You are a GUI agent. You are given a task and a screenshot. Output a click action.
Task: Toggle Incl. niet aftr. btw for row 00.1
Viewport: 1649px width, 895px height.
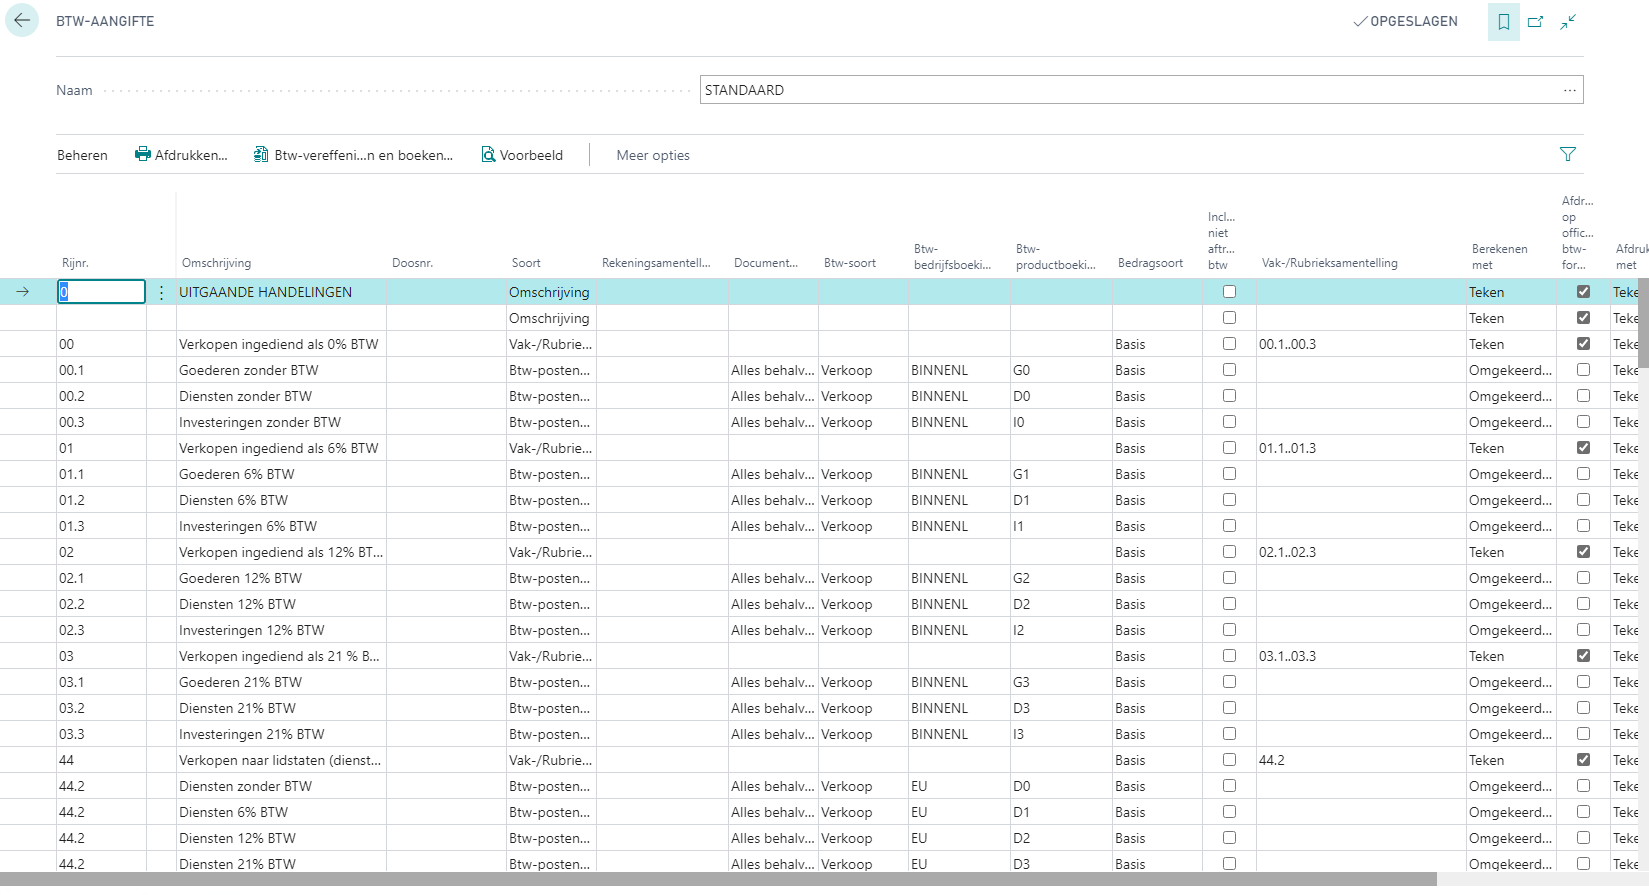[x=1229, y=370]
